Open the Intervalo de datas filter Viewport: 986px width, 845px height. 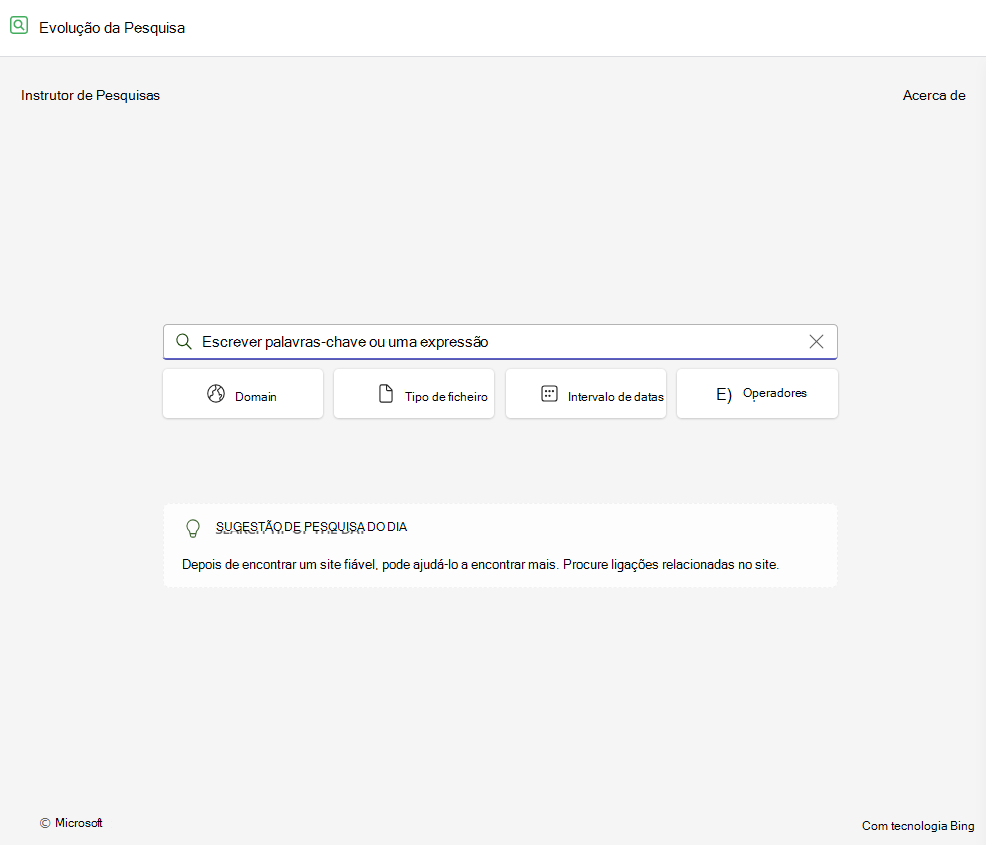point(585,394)
